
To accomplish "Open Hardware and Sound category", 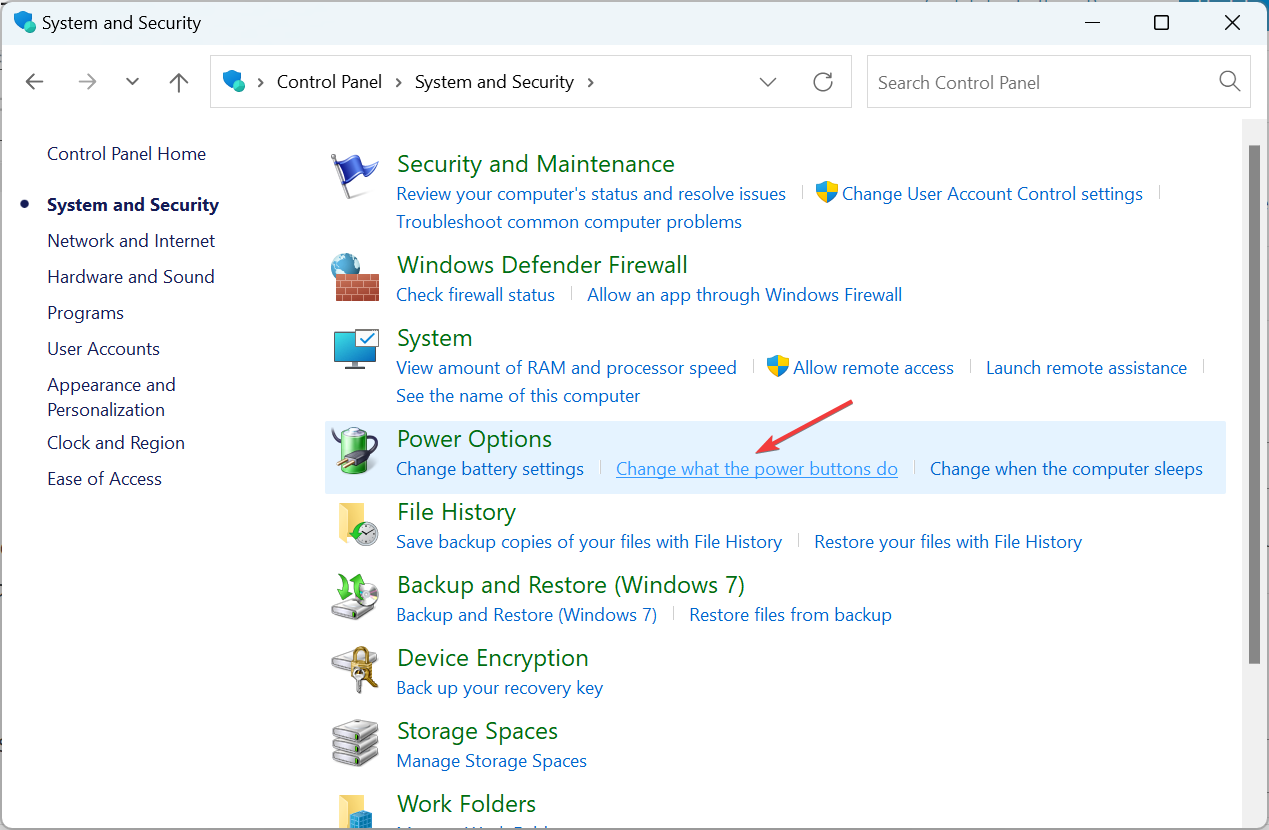I will pyautogui.click(x=131, y=277).
